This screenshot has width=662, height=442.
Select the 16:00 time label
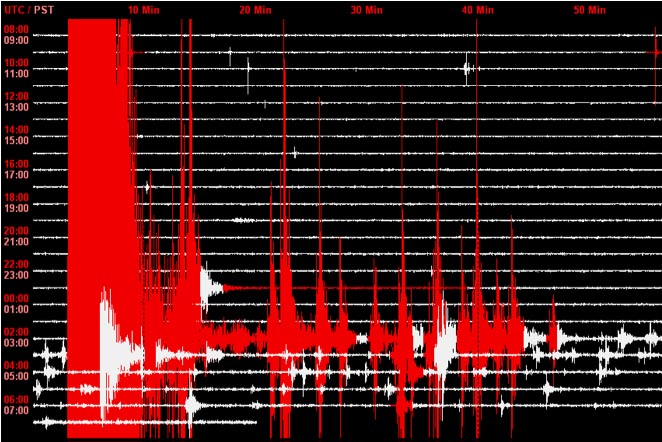(x=16, y=163)
